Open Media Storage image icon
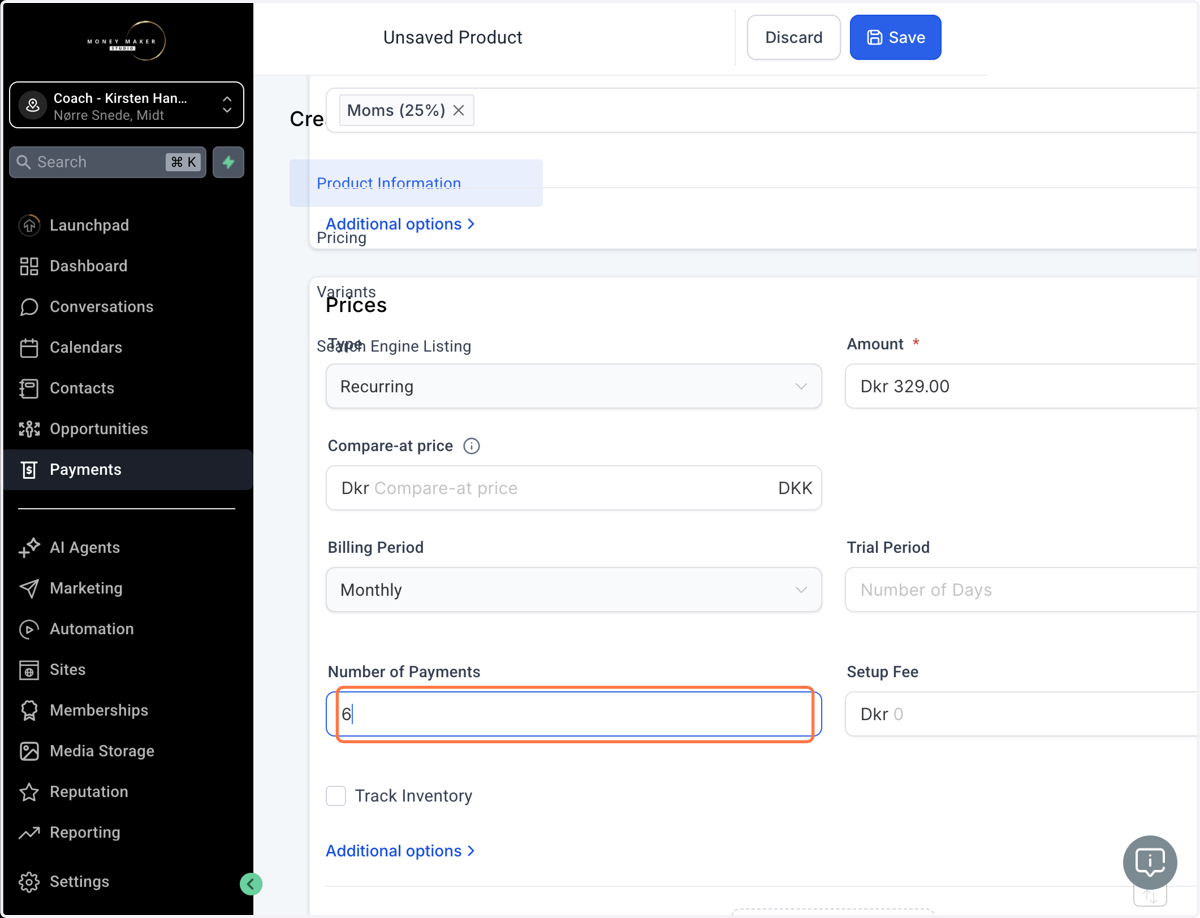 click(29, 751)
